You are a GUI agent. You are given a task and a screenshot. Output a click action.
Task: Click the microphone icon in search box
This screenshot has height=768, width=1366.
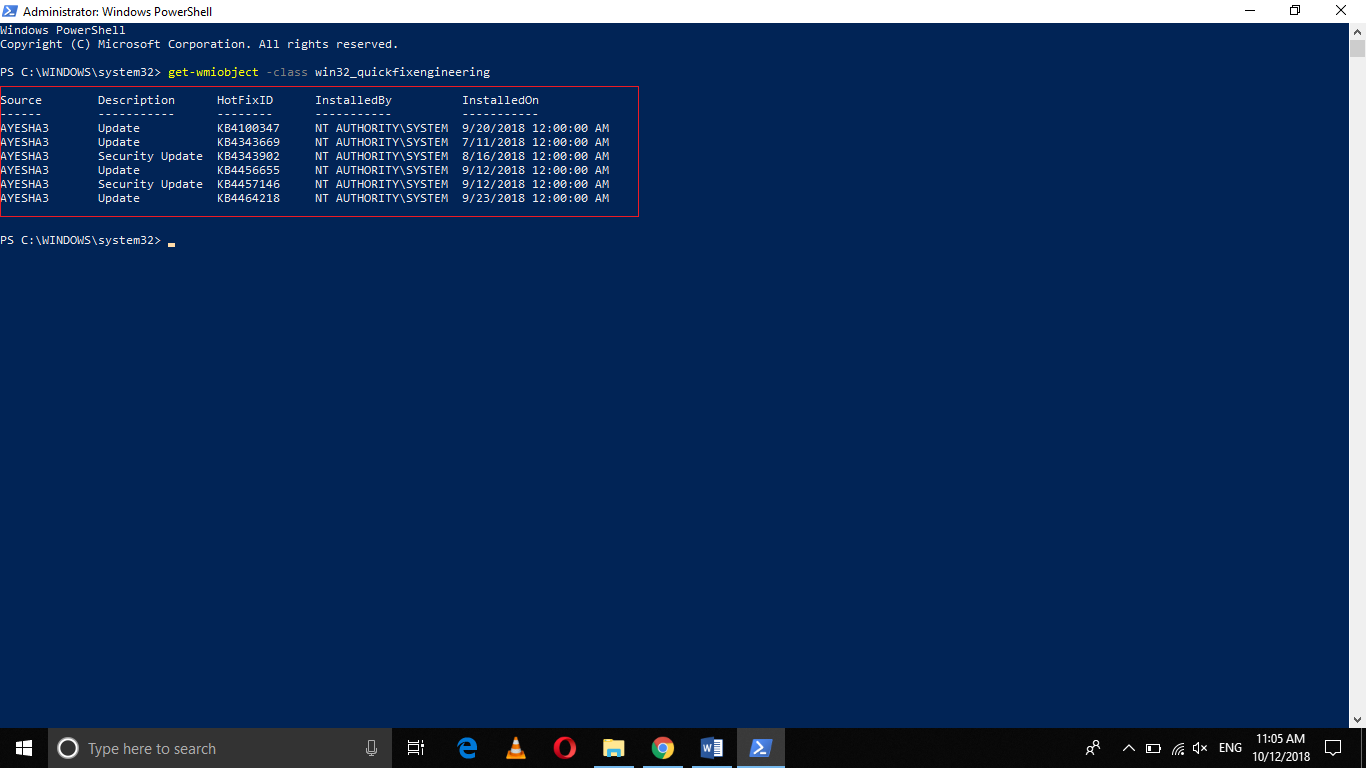[x=371, y=748]
